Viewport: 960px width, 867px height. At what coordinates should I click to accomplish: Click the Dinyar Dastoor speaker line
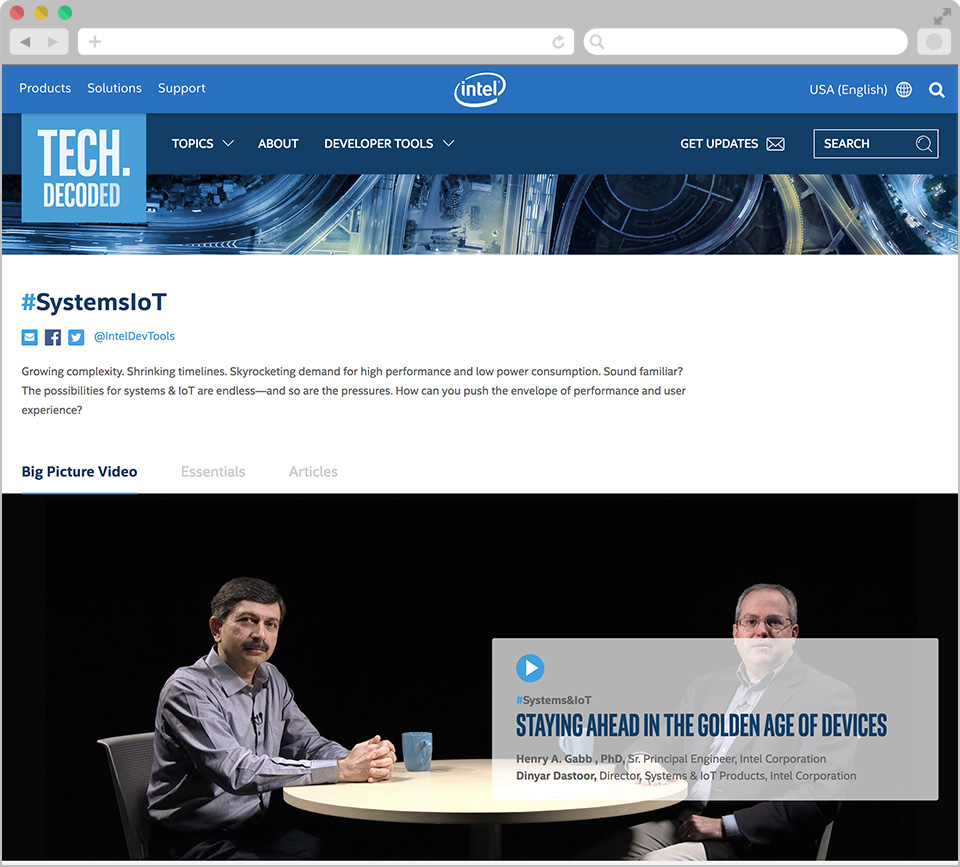pos(686,776)
